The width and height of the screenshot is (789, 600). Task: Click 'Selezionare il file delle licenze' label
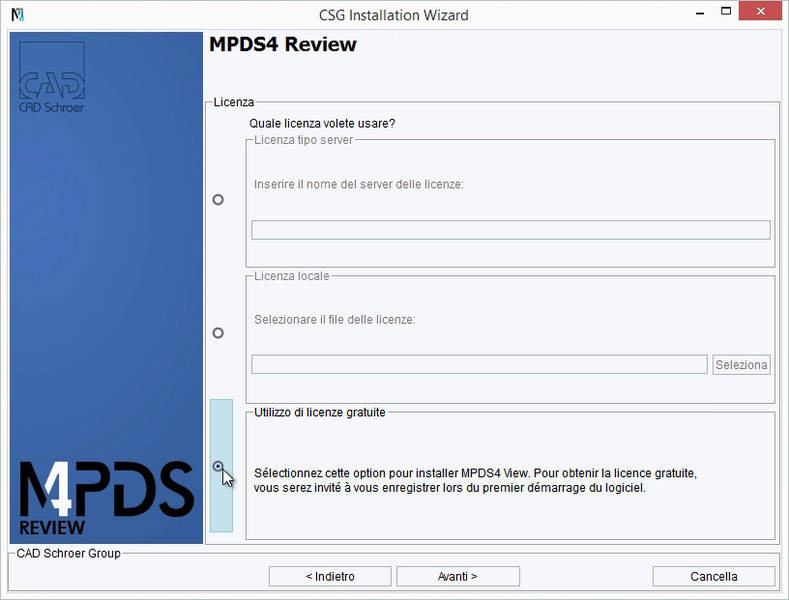point(335,320)
